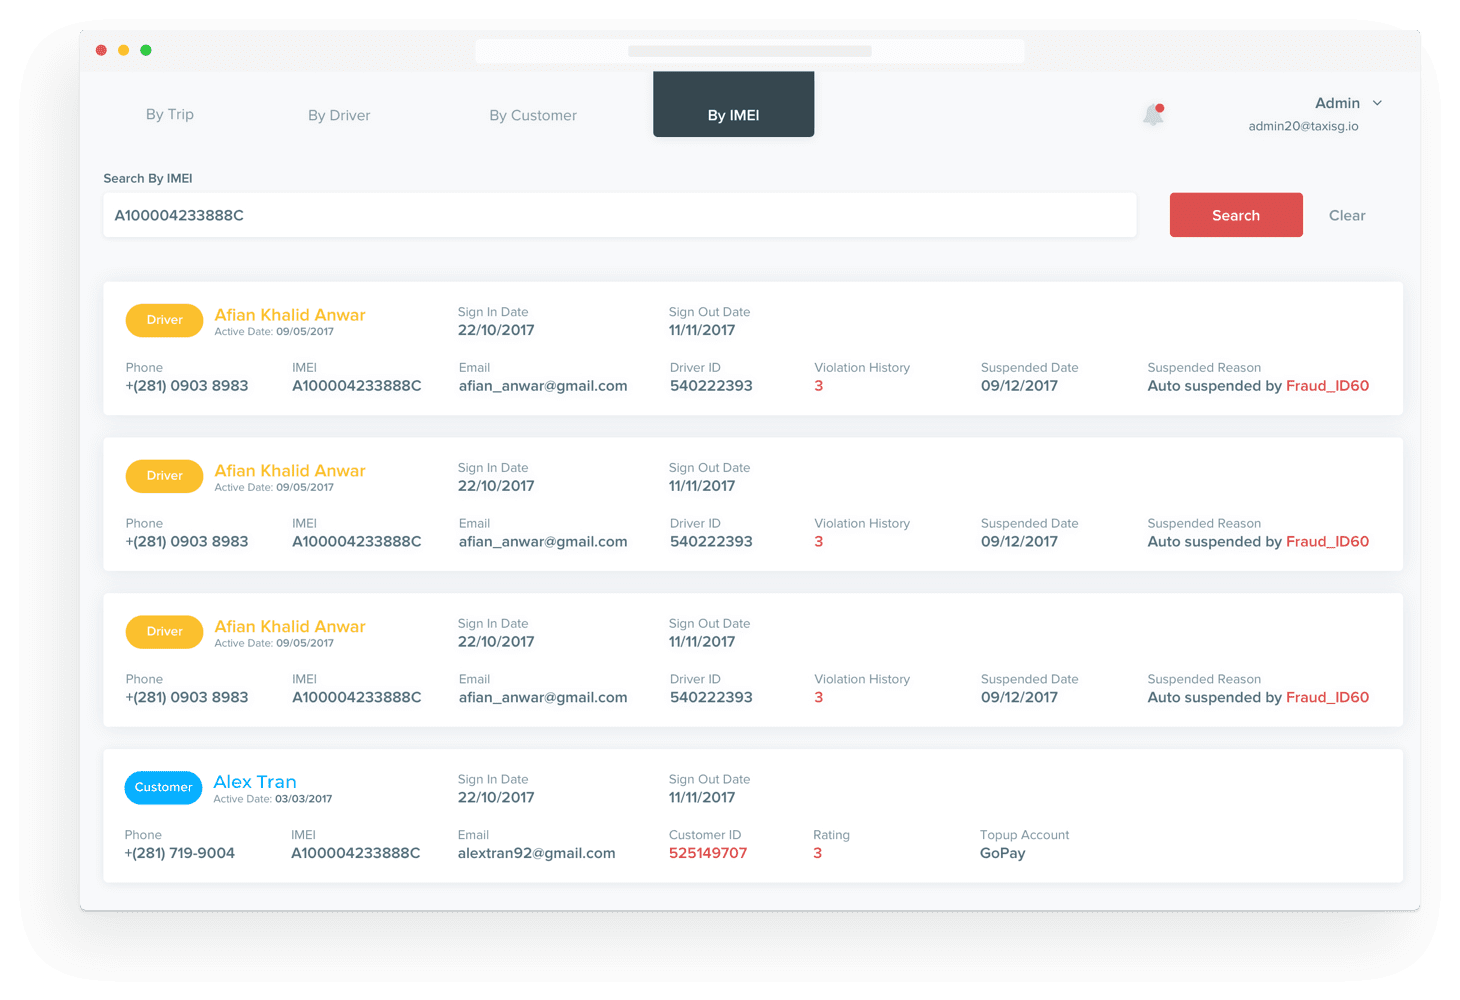Switch to the By Trip tab
Viewport: 1460px width, 1000px height.
click(x=170, y=114)
